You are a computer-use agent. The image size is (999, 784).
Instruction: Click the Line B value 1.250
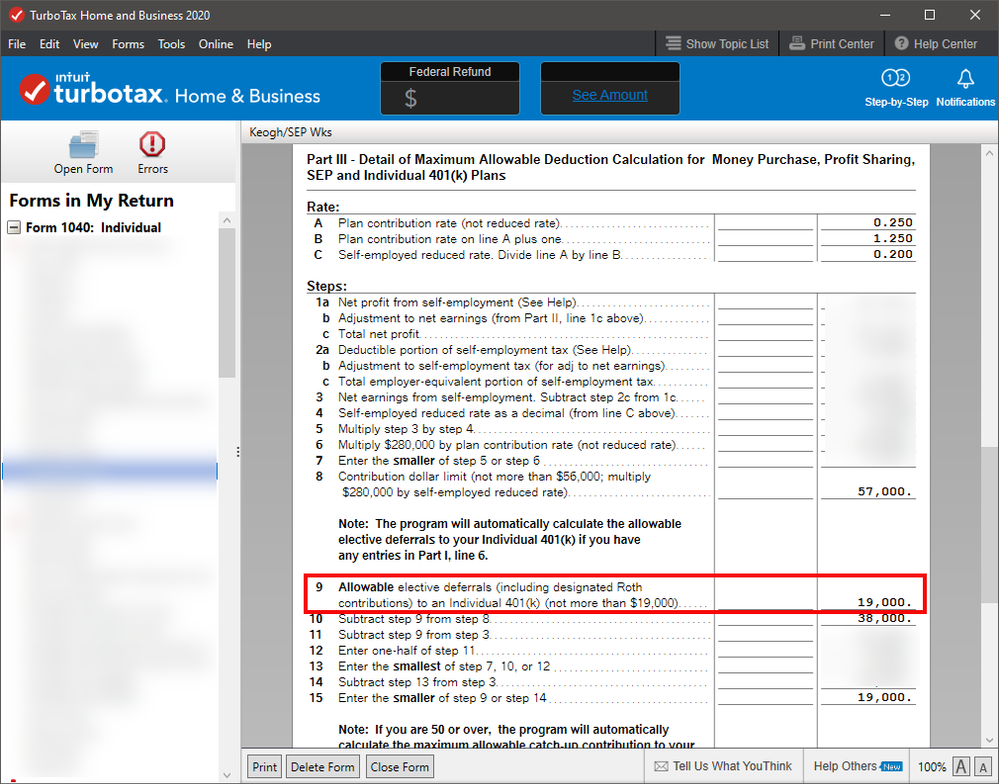coord(893,238)
